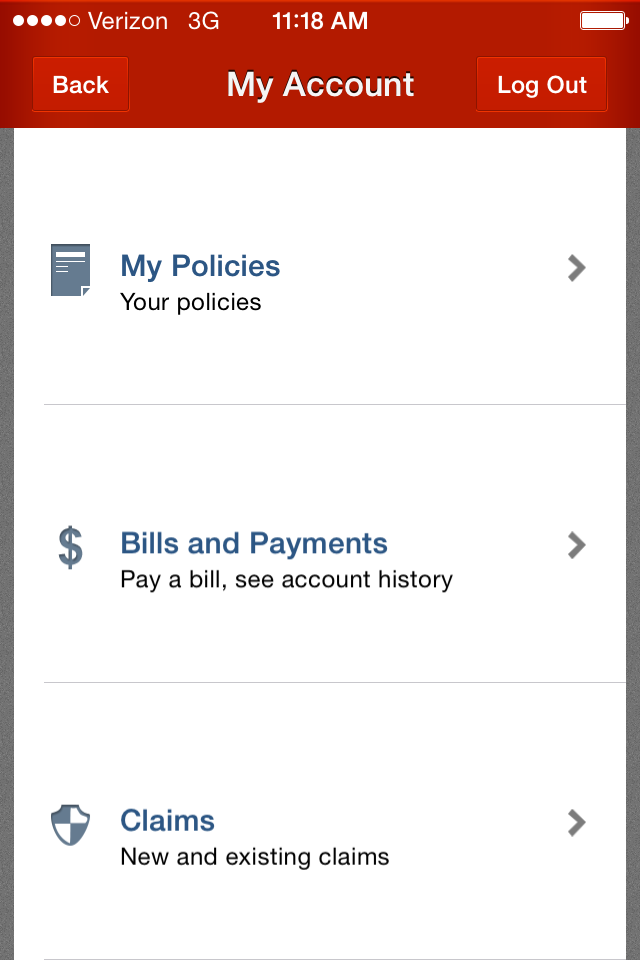This screenshot has width=640, height=960.
Task: Tap 'New and existing claims' description
Action: 255,857
